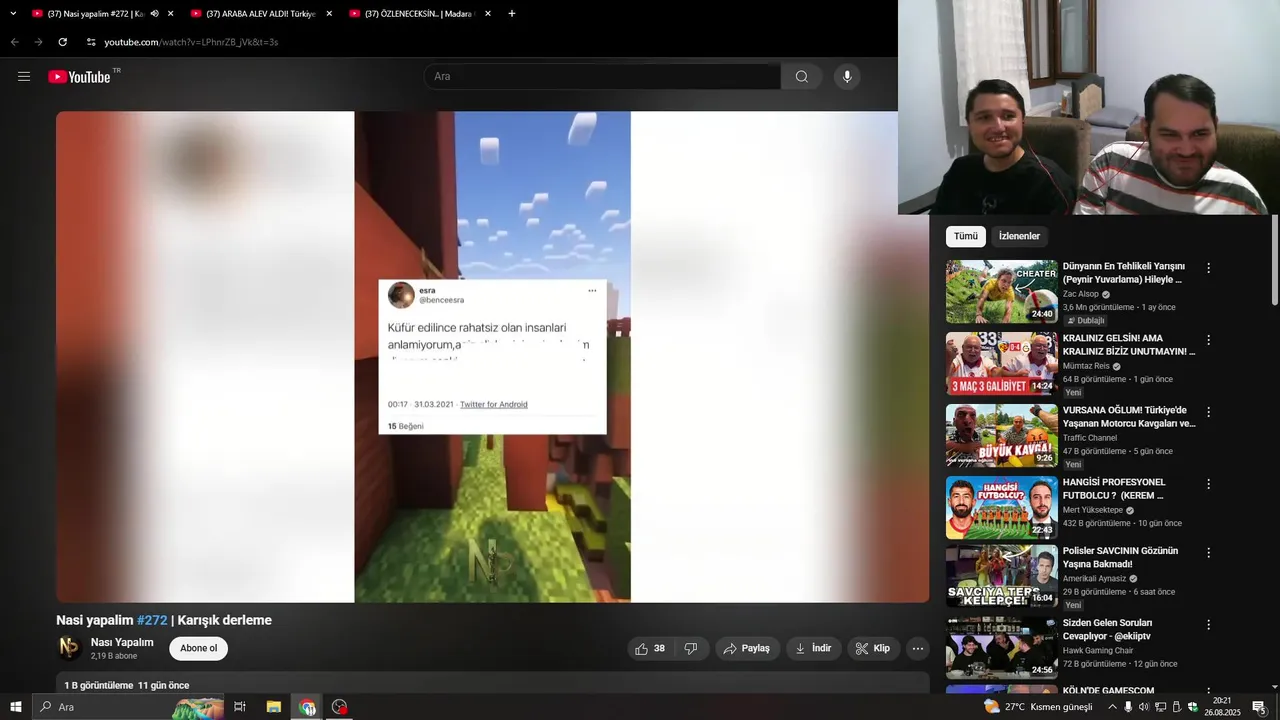Create a clip with Klip button

tap(873, 648)
